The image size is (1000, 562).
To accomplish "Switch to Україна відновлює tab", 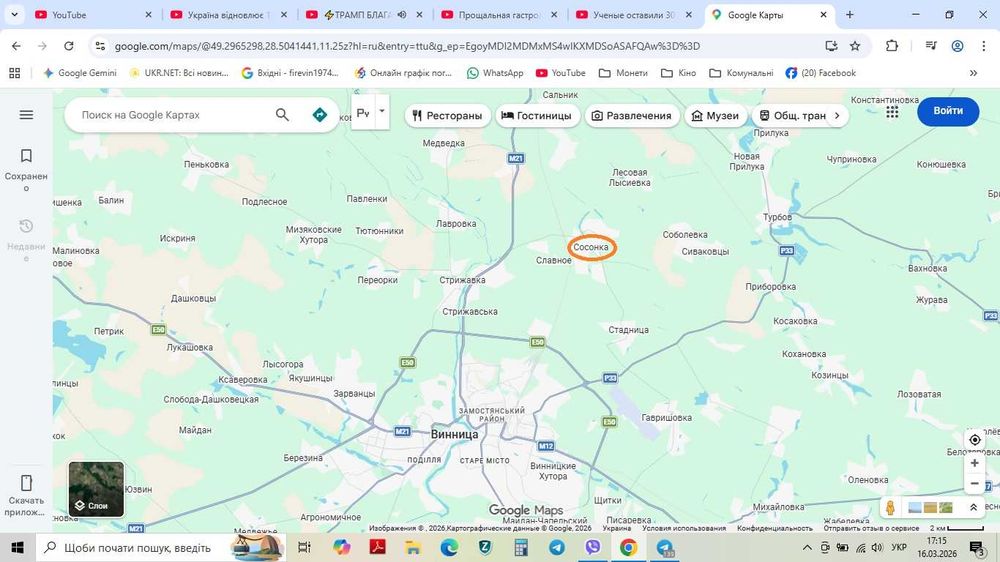I will point(230,15).
